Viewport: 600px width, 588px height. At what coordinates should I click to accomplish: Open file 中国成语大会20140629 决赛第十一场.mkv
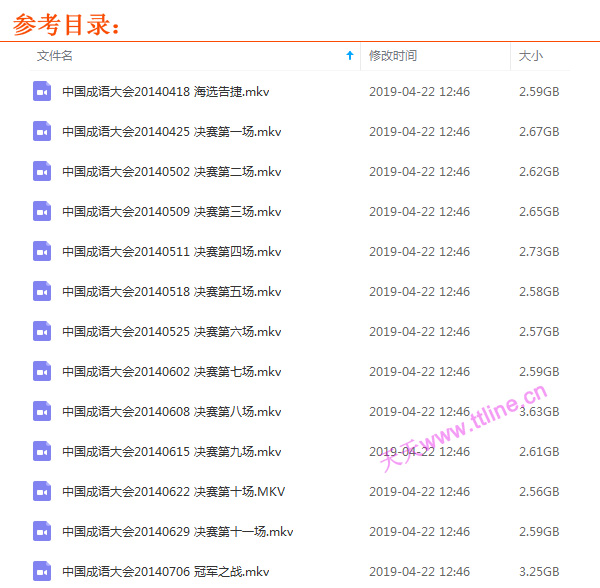click(x=177, y=532)
